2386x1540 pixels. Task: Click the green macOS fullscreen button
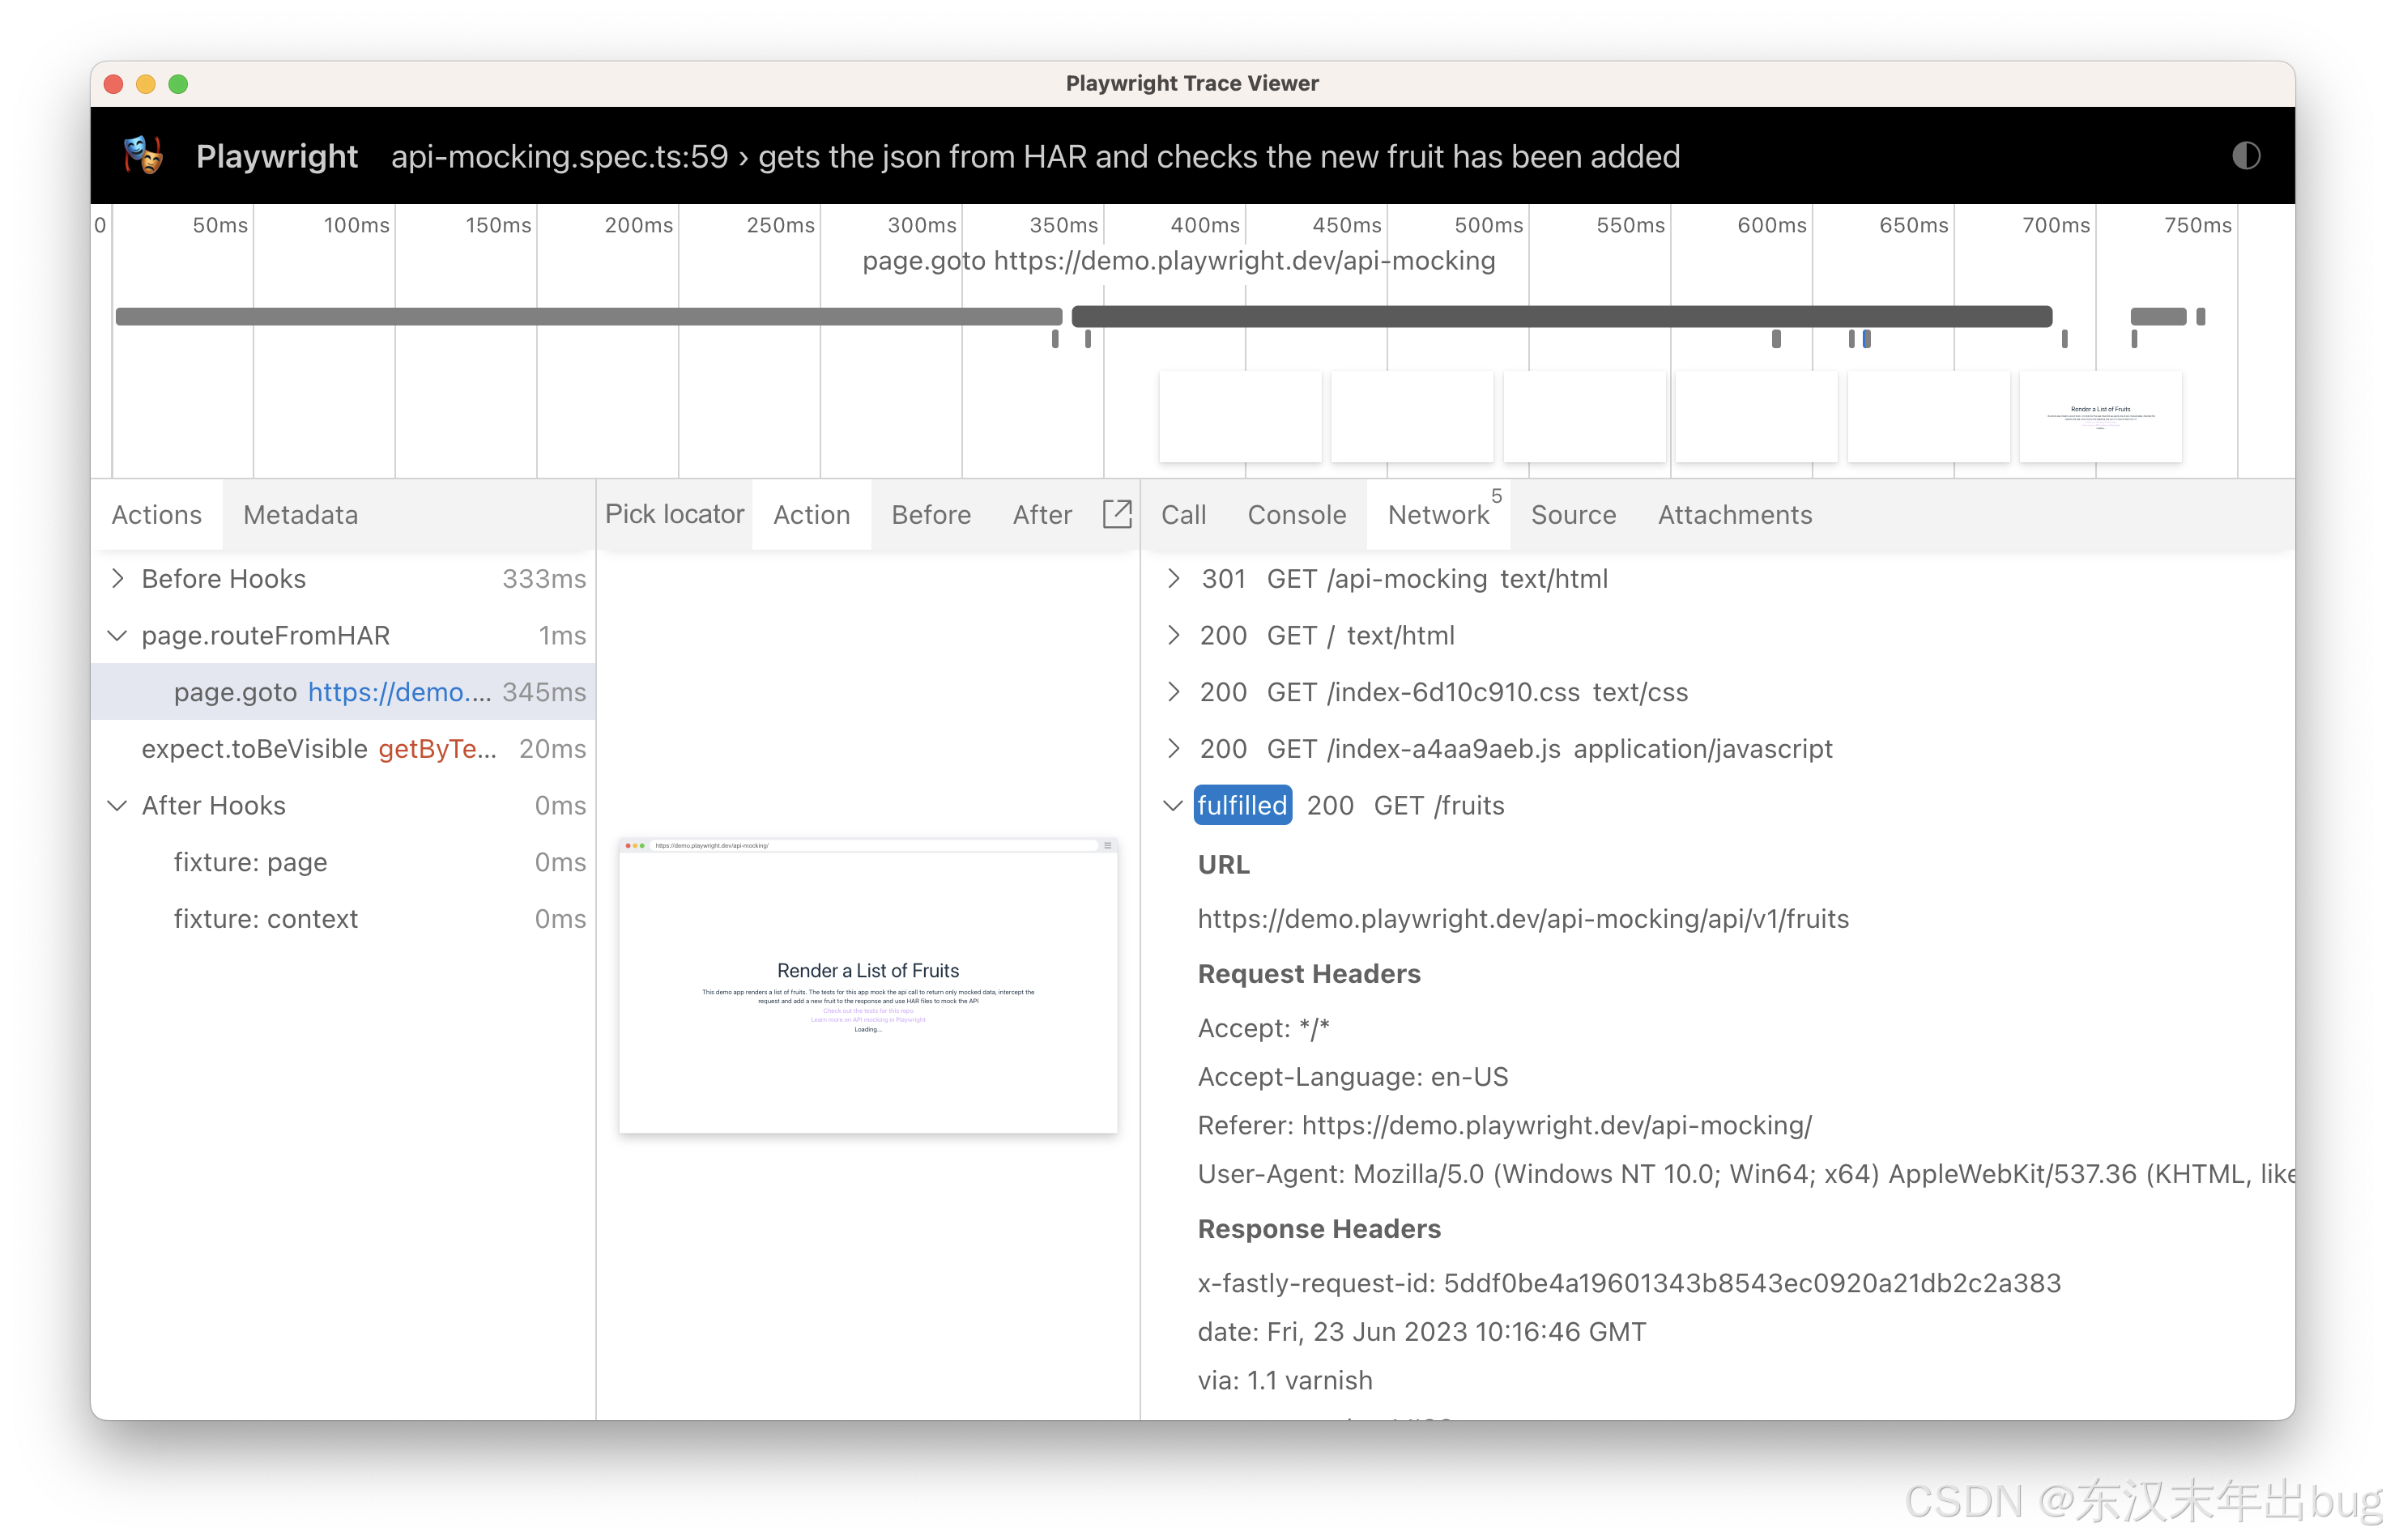tap(178, 84)
